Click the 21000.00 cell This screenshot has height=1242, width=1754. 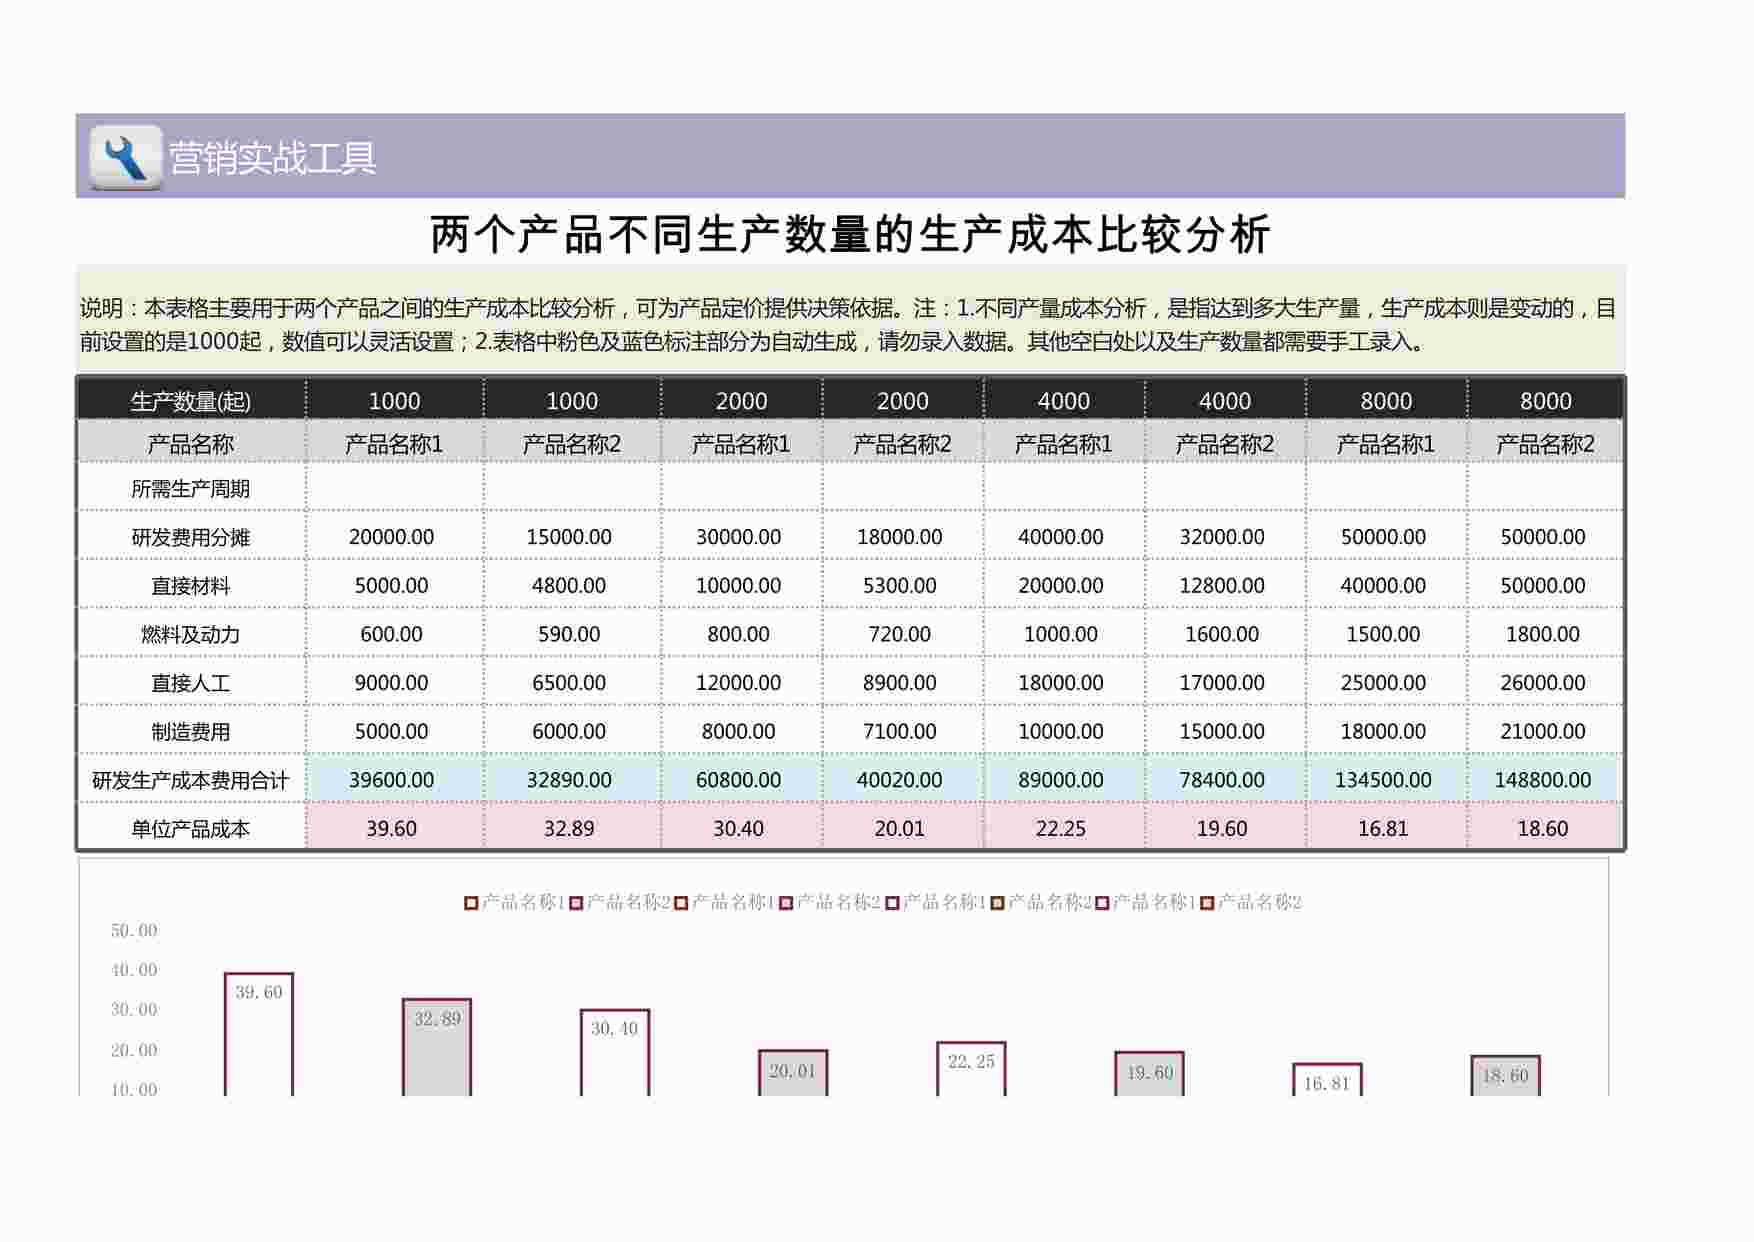[1543, 731]
